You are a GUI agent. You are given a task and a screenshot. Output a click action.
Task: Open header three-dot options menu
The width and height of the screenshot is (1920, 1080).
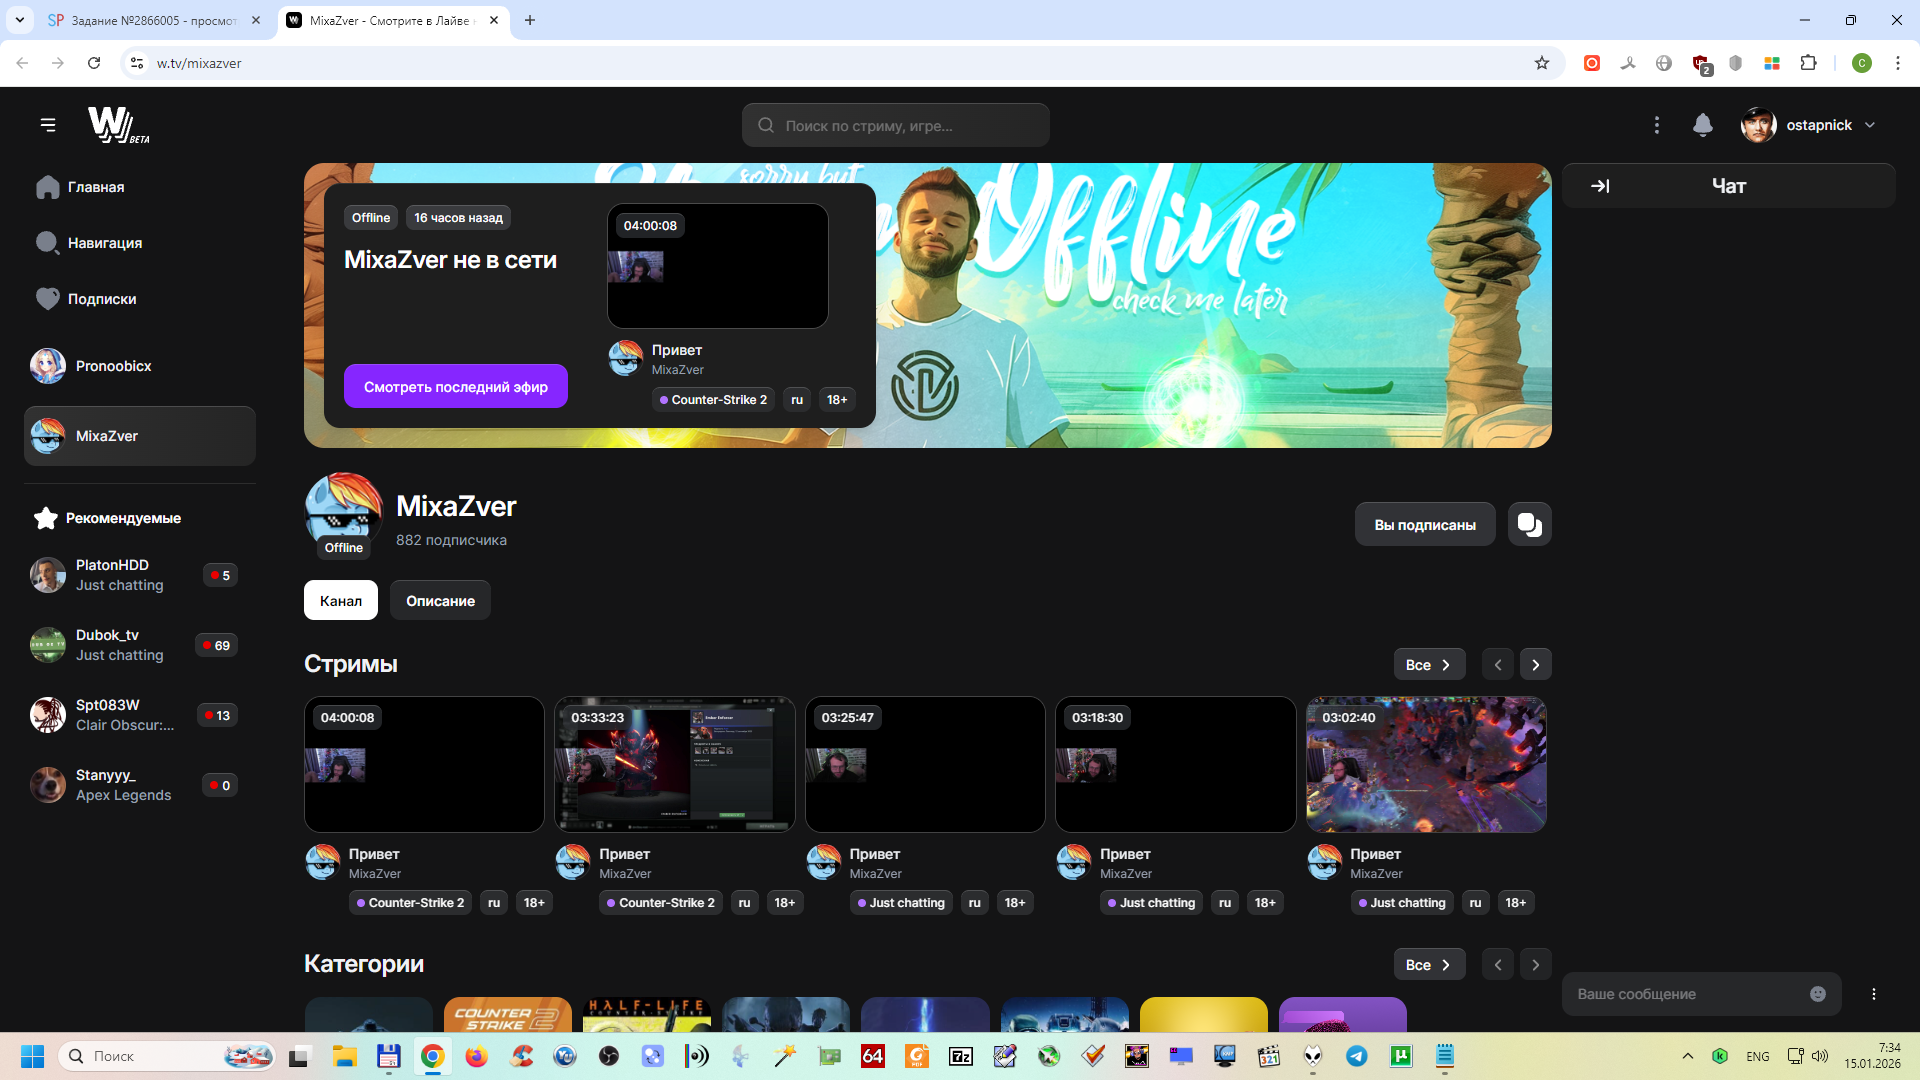[x=1656, y=125]
